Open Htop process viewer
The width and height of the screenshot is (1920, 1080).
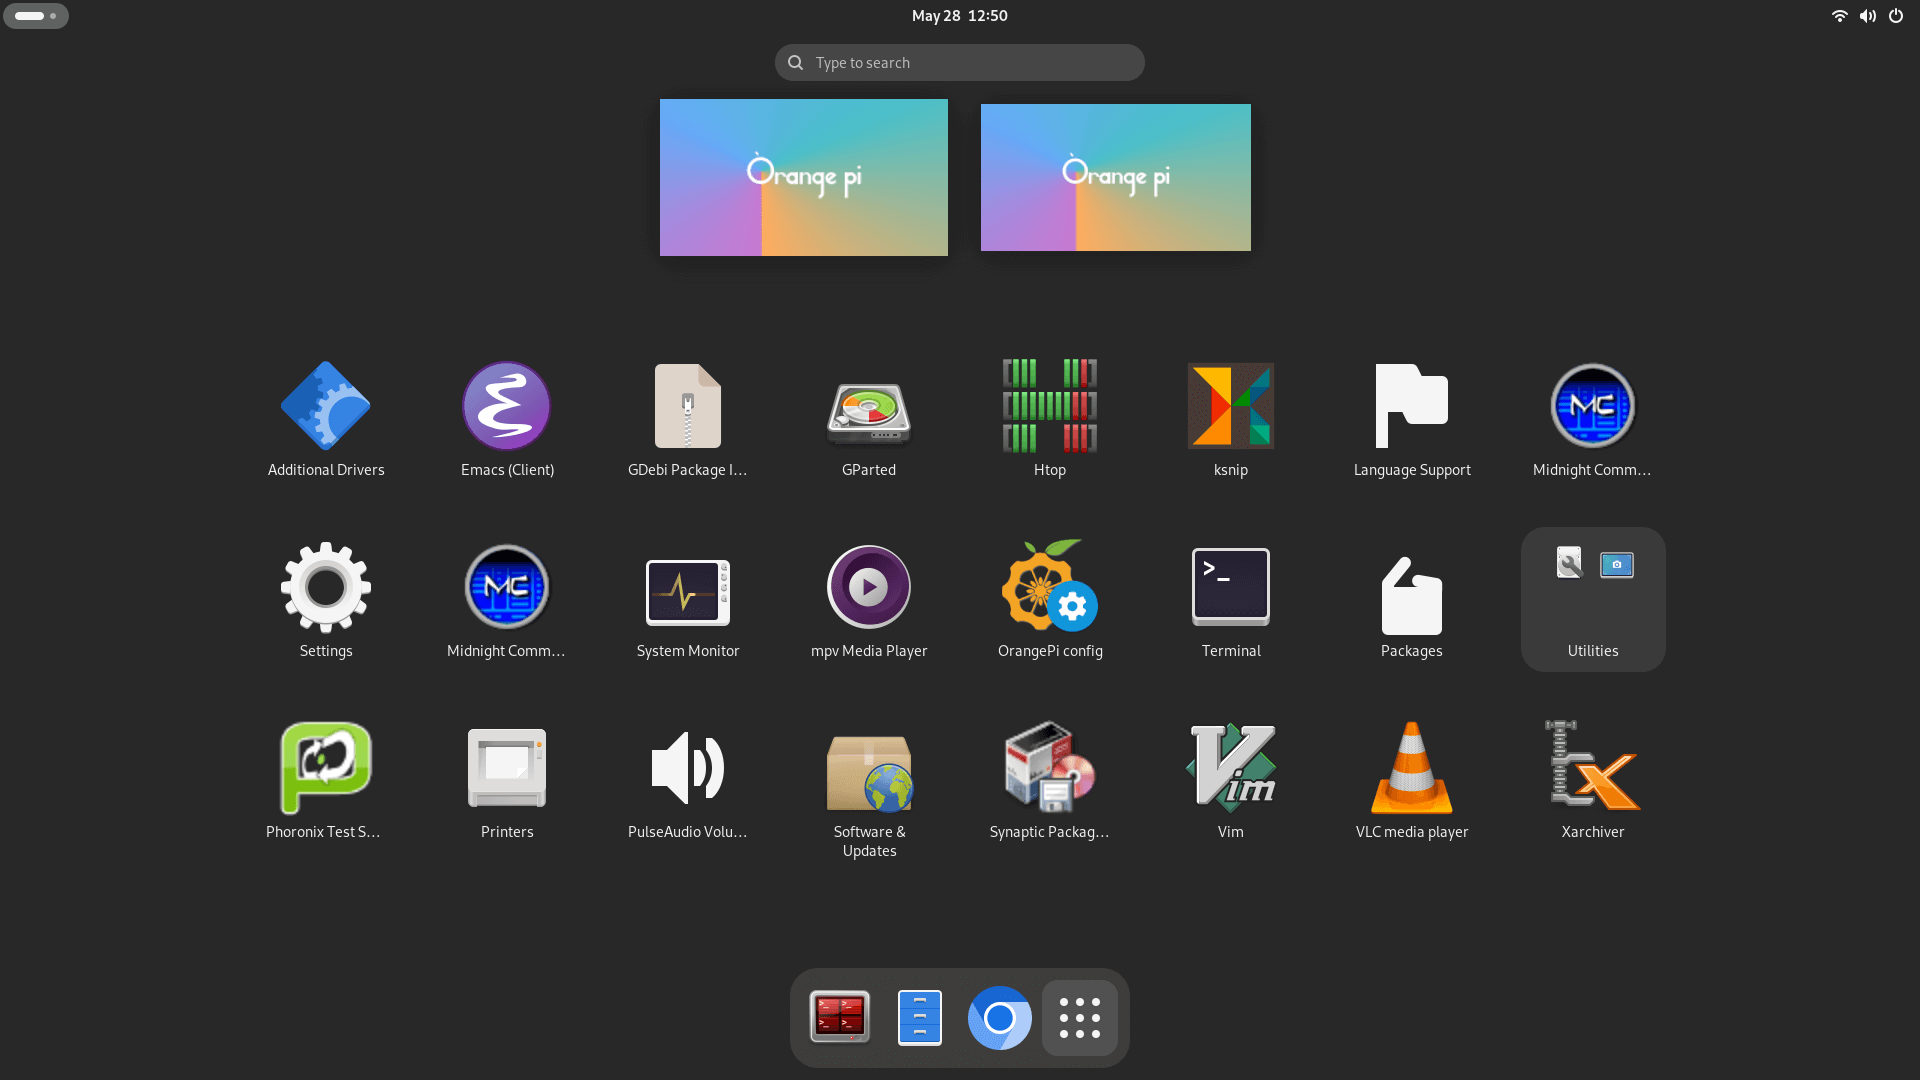pyautogui.click(x=1050, y=419)
